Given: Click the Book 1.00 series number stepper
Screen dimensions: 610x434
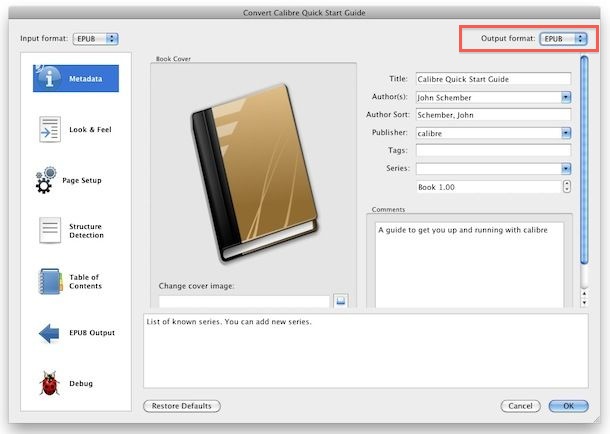Looking at the screenshot, I should point(567,187).
